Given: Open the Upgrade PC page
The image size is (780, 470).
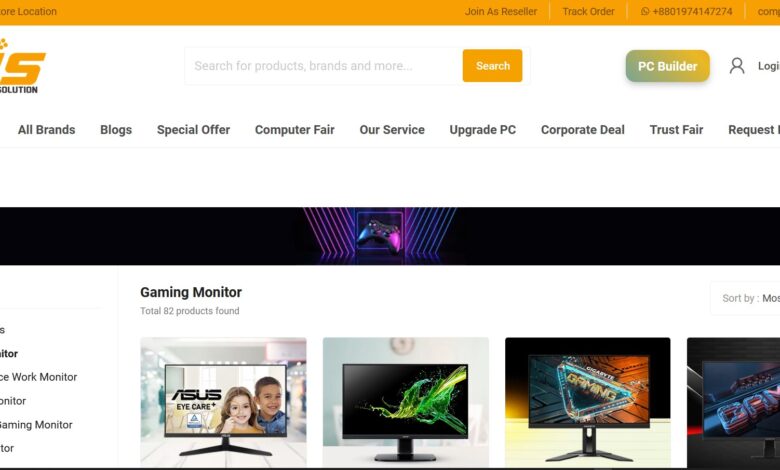Looking at the screenshot, I should coord(483,130).
